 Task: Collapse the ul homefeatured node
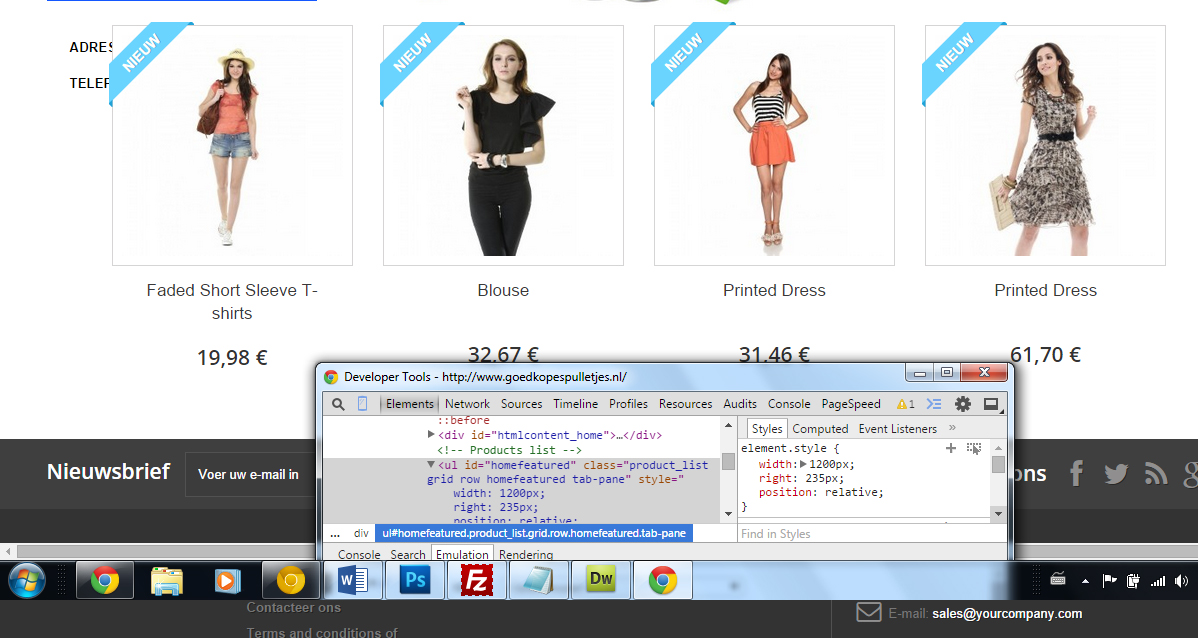tap(431, 465)
